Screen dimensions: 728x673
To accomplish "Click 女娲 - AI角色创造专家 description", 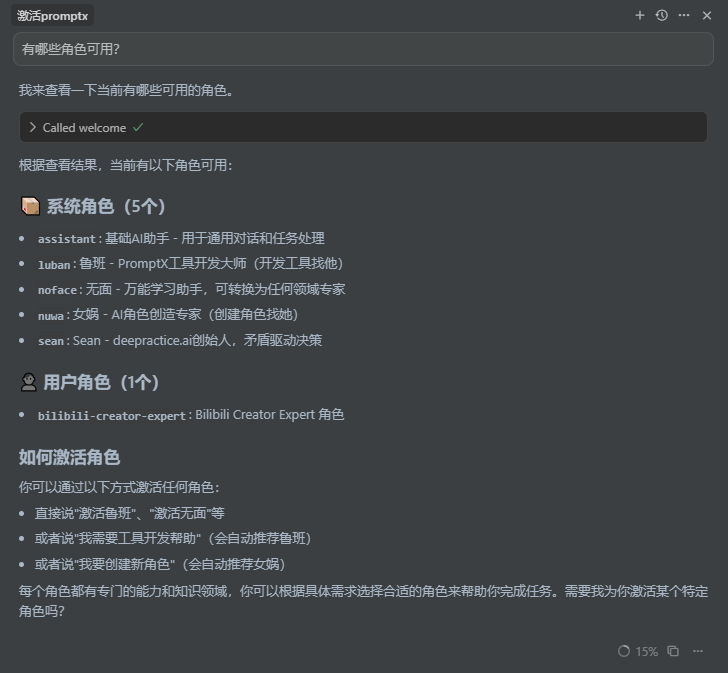I will click(185, 314).
